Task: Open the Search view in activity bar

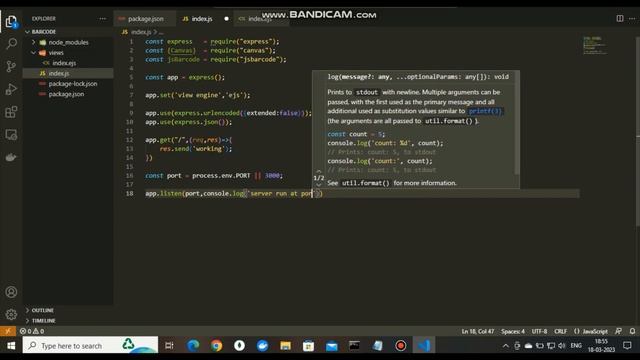Action: [11, 43]
